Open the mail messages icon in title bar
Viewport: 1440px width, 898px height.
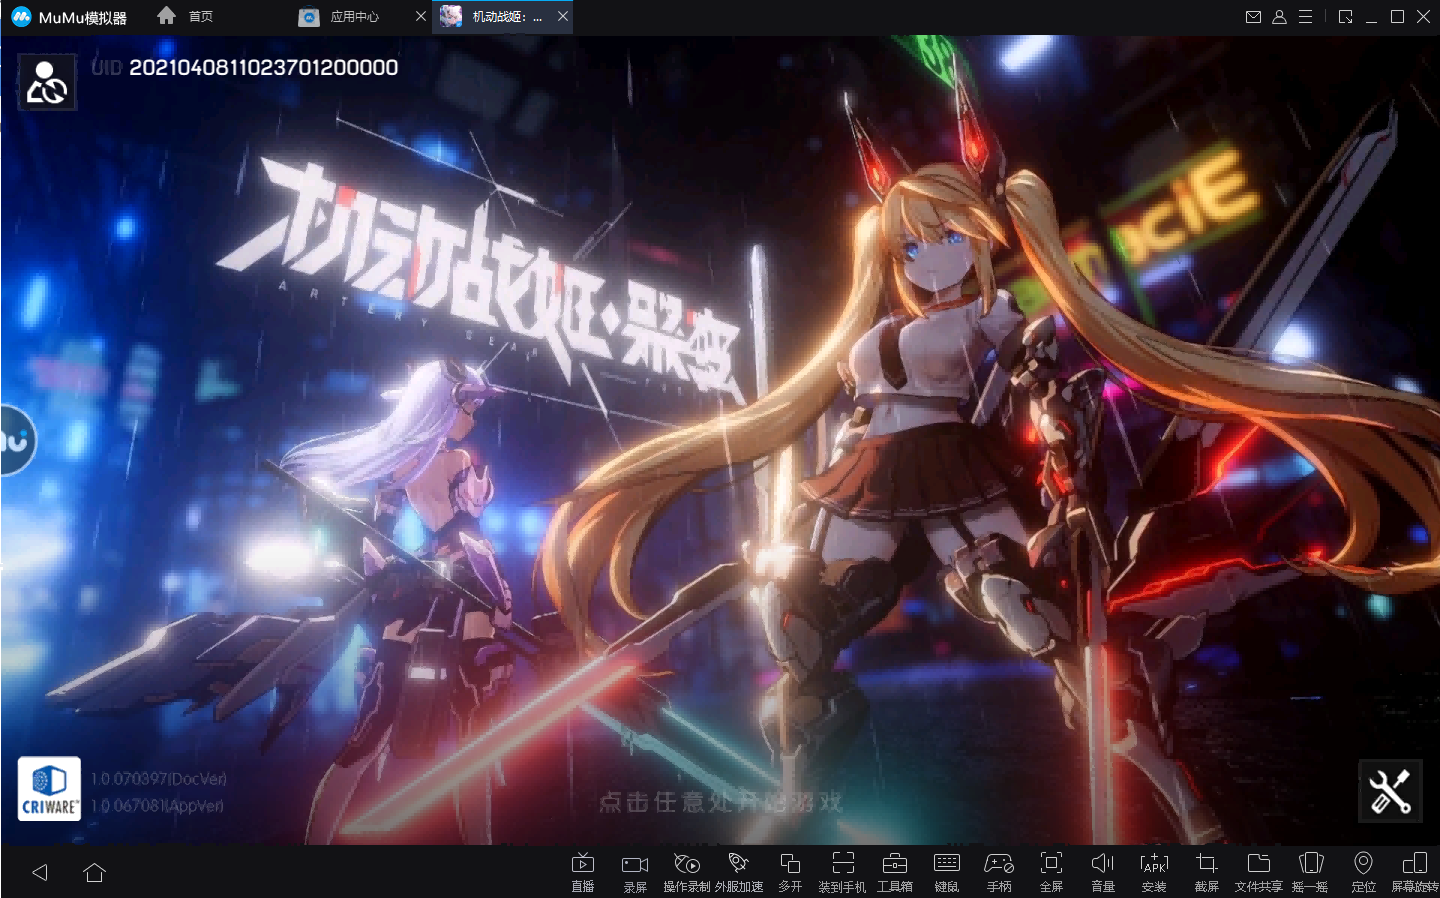pos(1253,17)
